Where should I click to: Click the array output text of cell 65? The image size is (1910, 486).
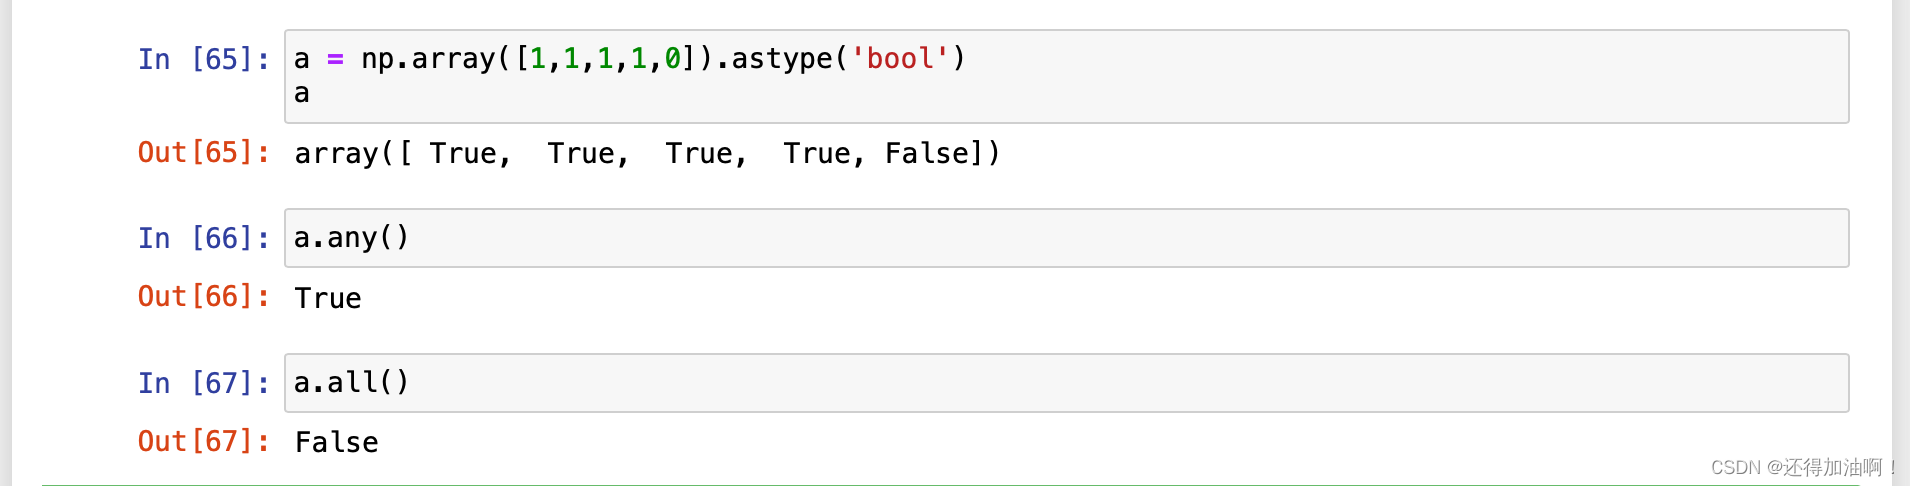click(x=646, y=154)
